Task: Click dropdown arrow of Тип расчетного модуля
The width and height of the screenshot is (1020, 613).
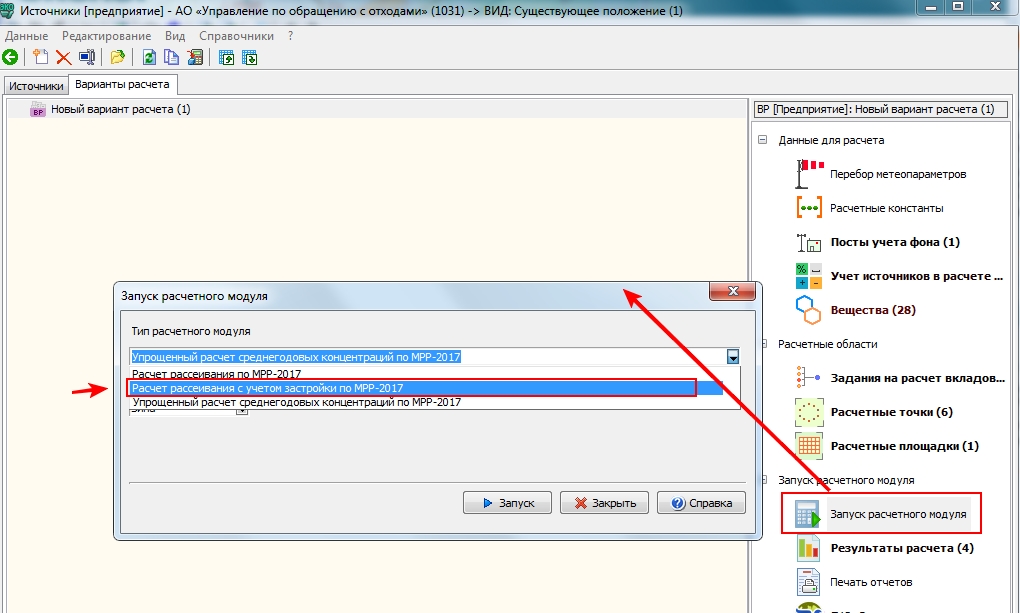Action: [x=732, y=357]
